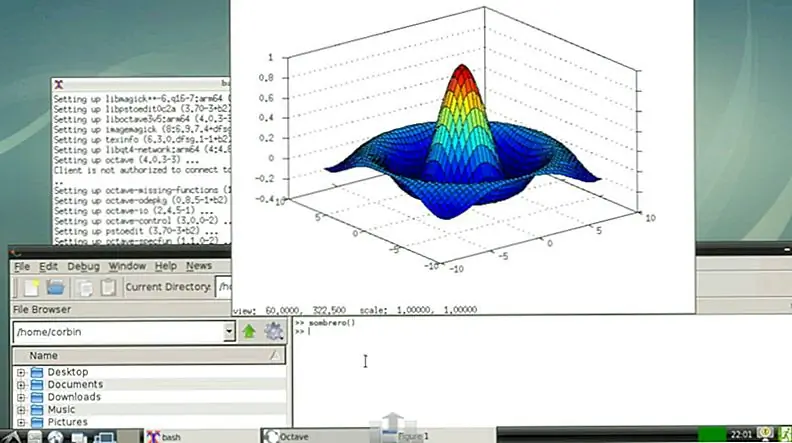Open the News menu

tap(199, 266)
